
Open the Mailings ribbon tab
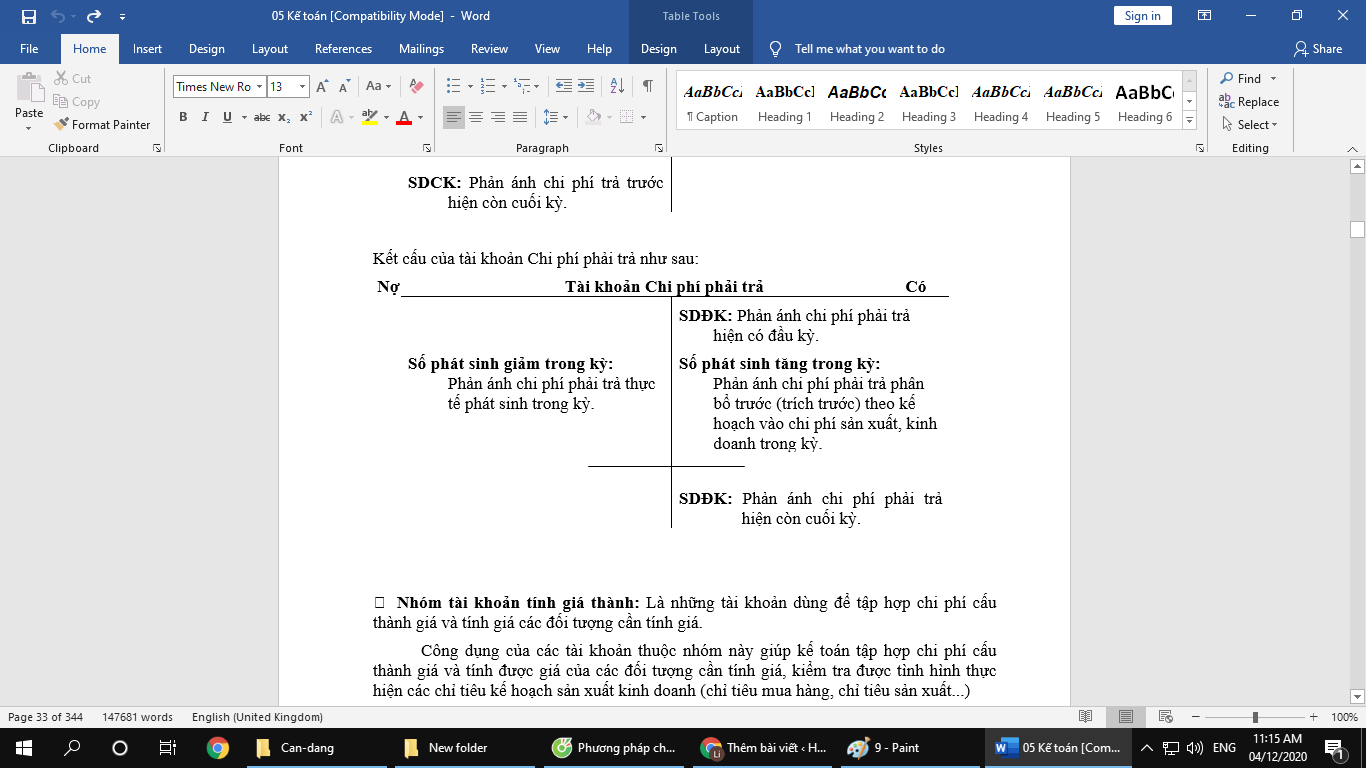[421, 49]
